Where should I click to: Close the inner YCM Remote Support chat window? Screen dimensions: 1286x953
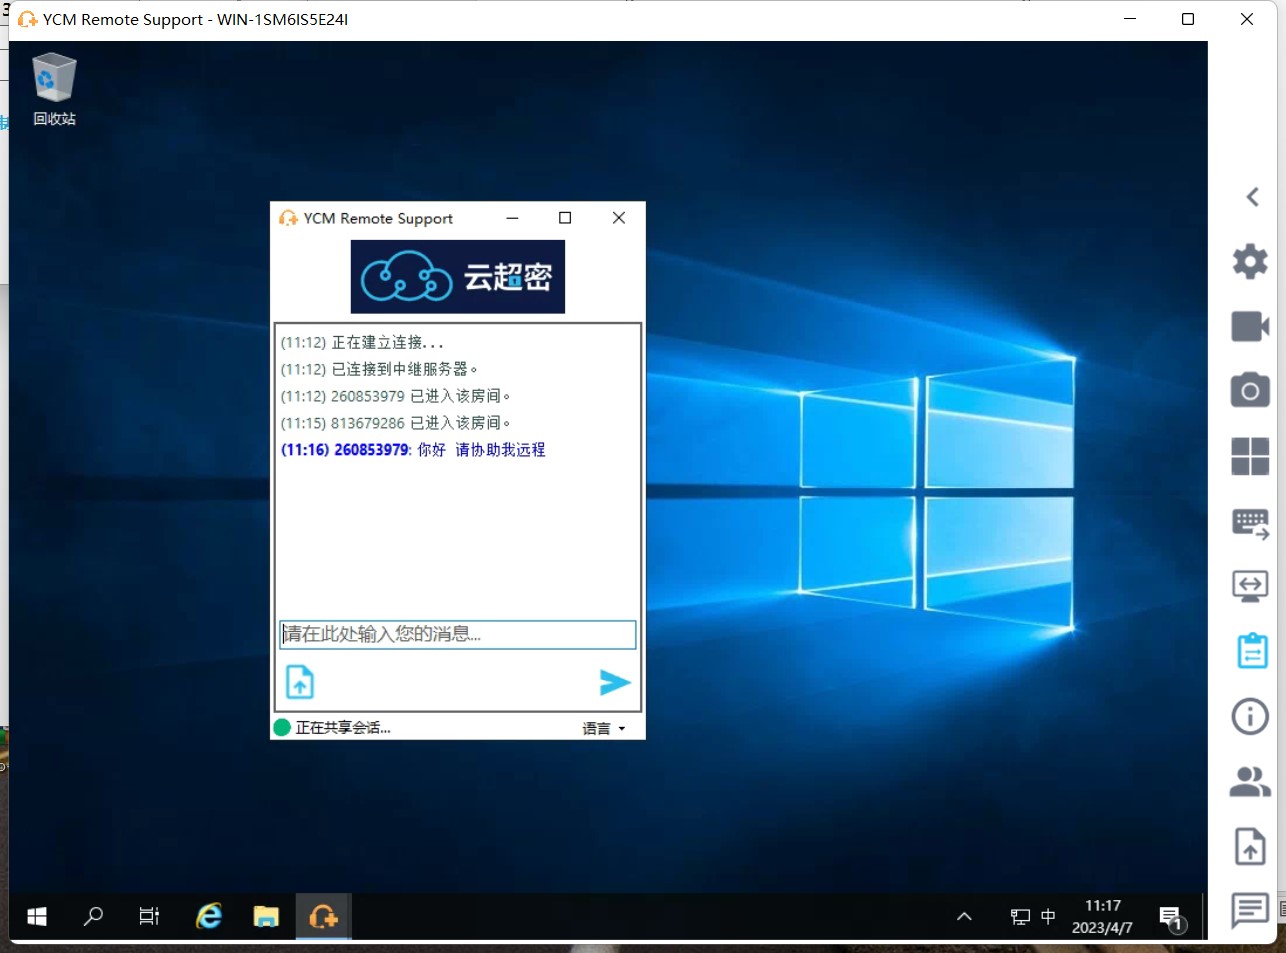click(619, 218)
